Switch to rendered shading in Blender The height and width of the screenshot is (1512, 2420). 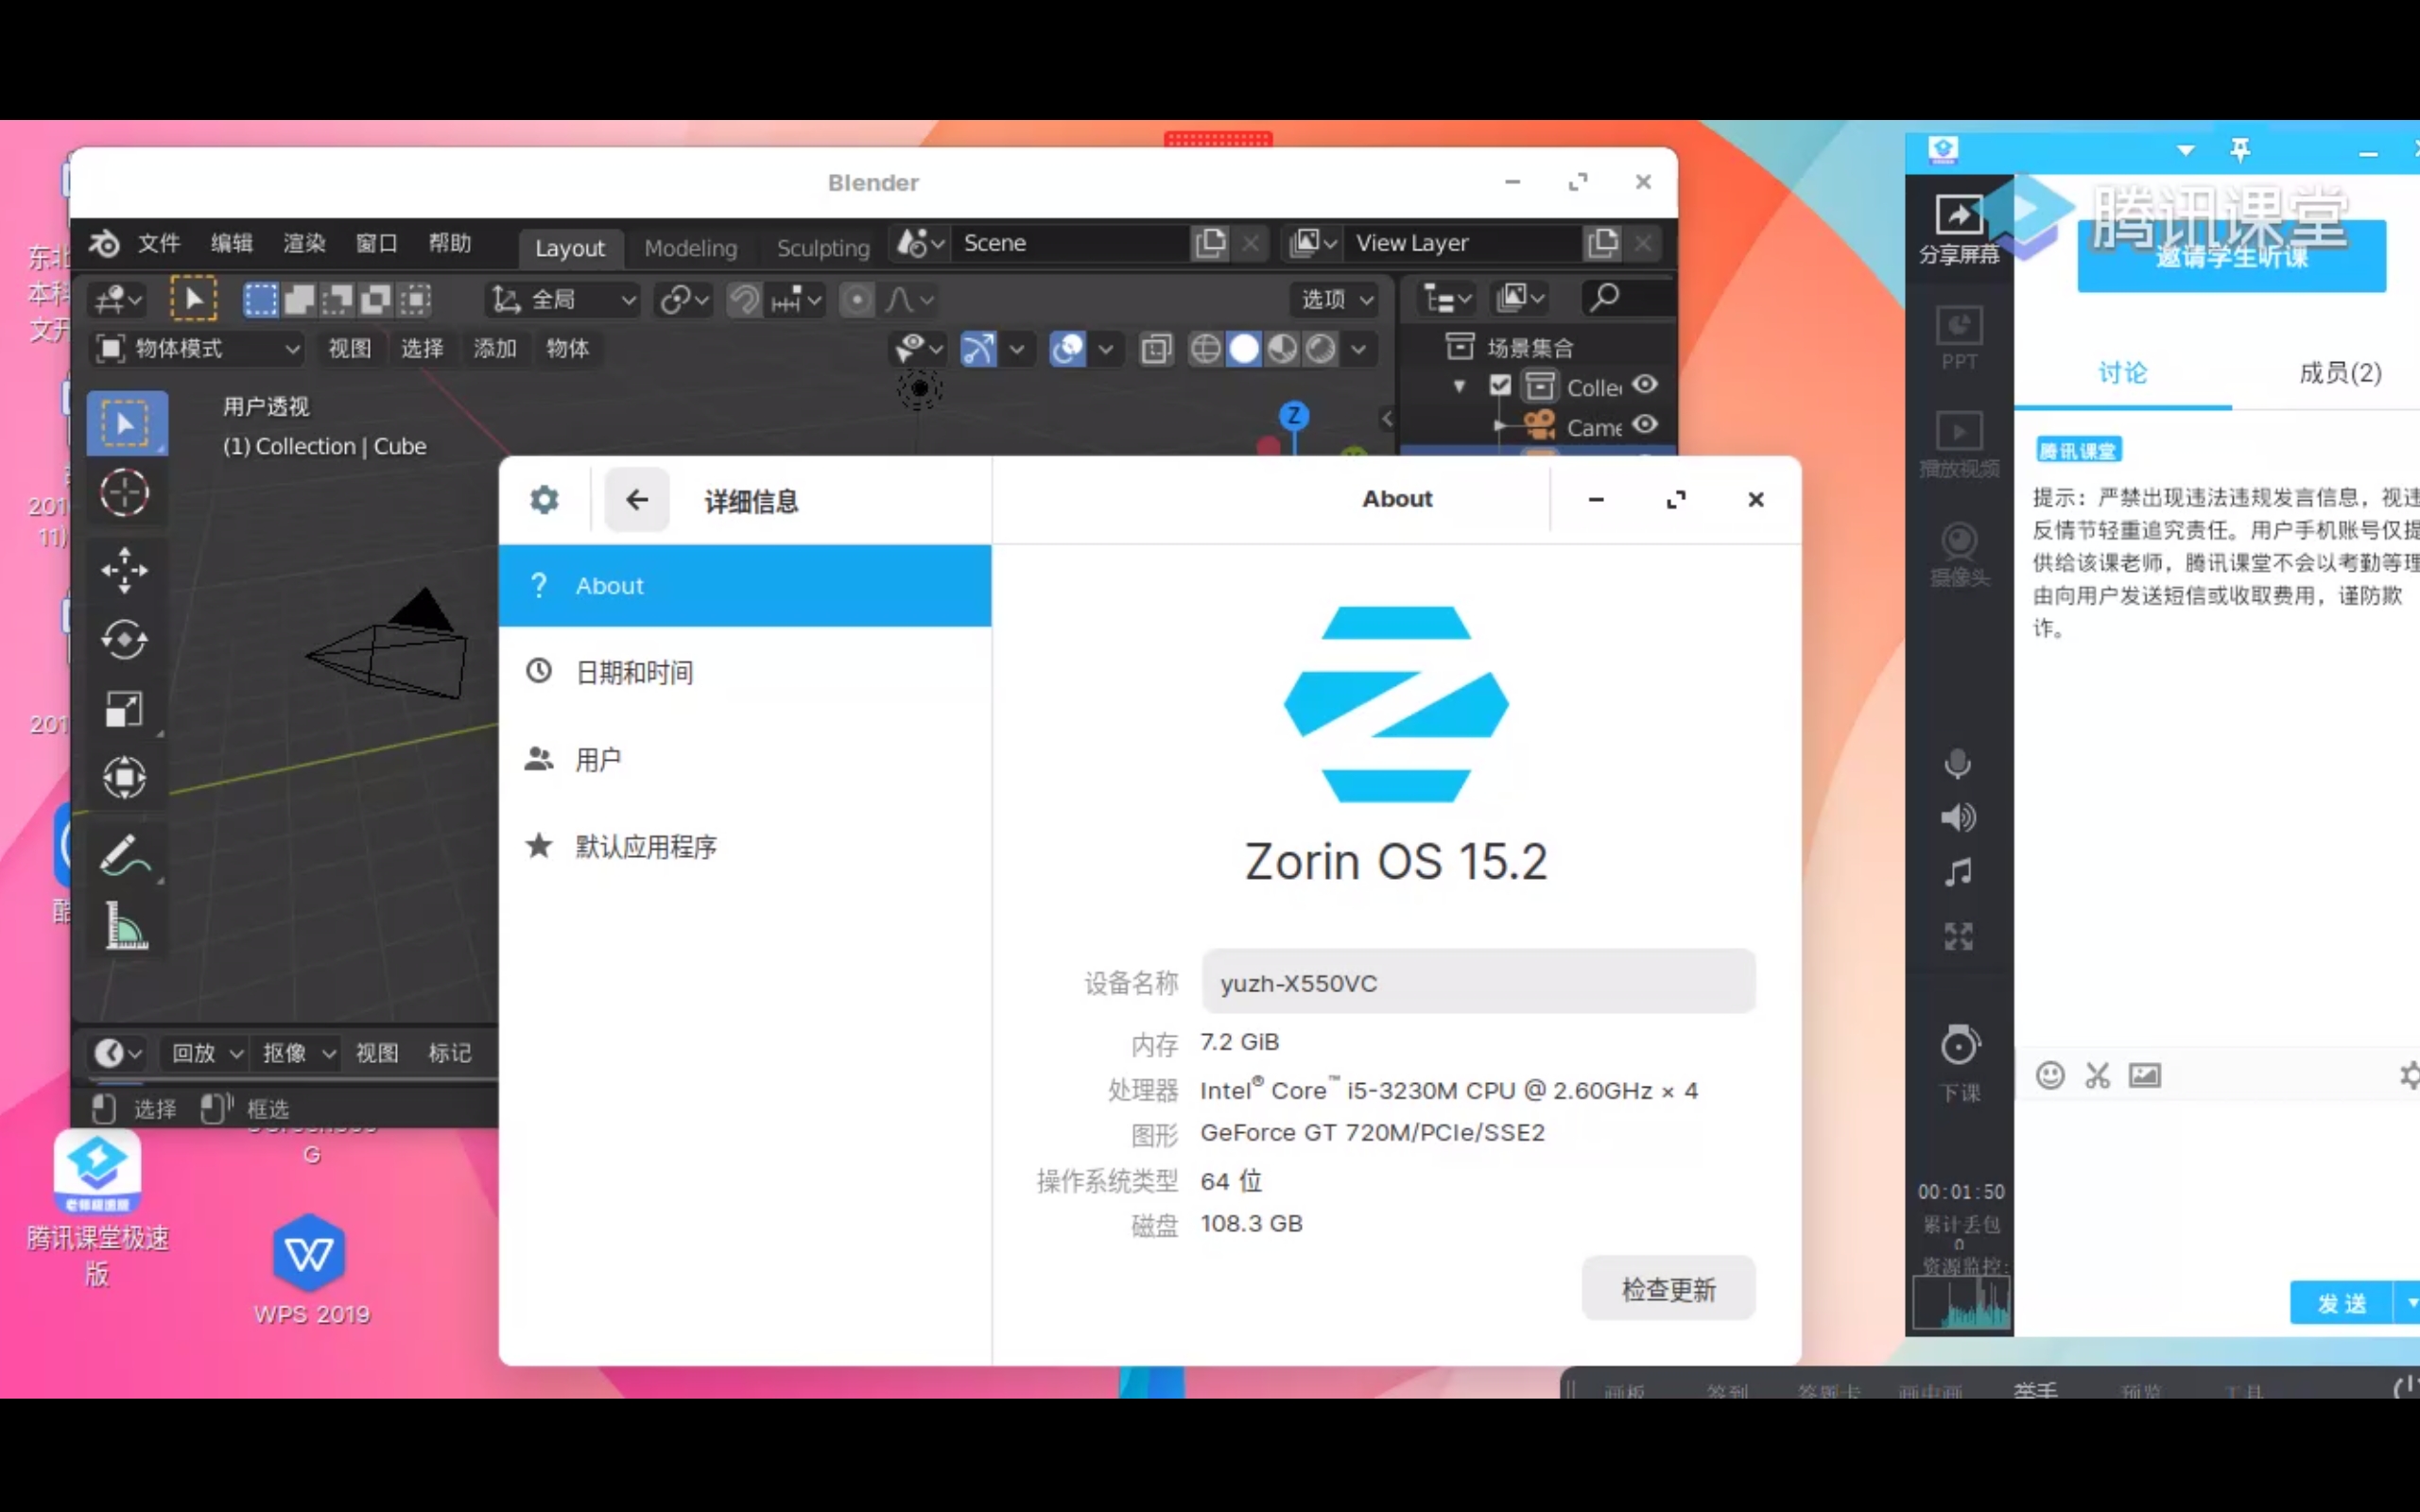(1321, 348)
